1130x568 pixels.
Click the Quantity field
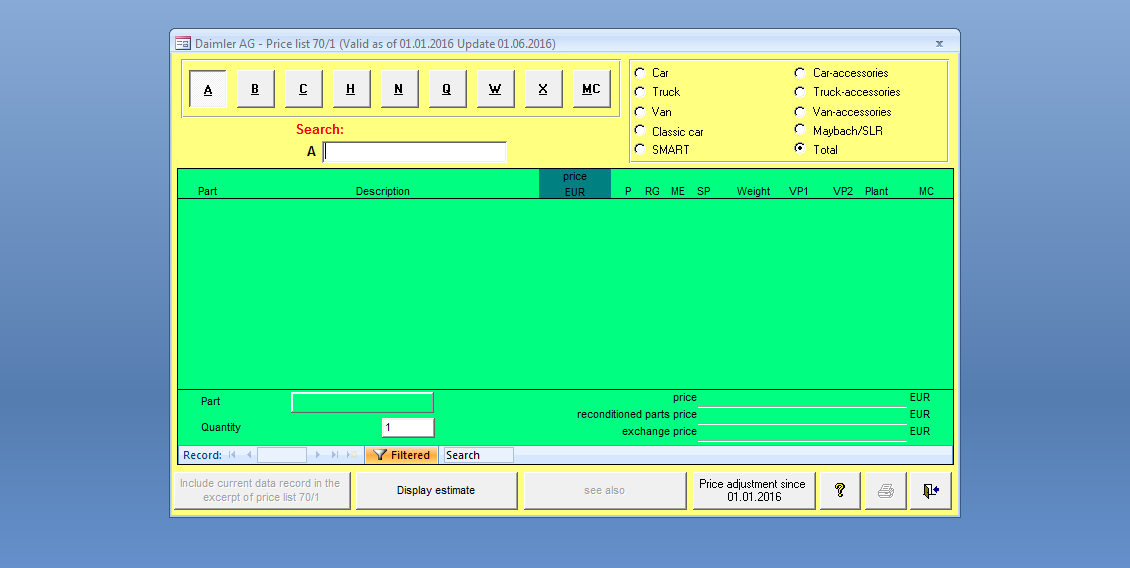408,427
